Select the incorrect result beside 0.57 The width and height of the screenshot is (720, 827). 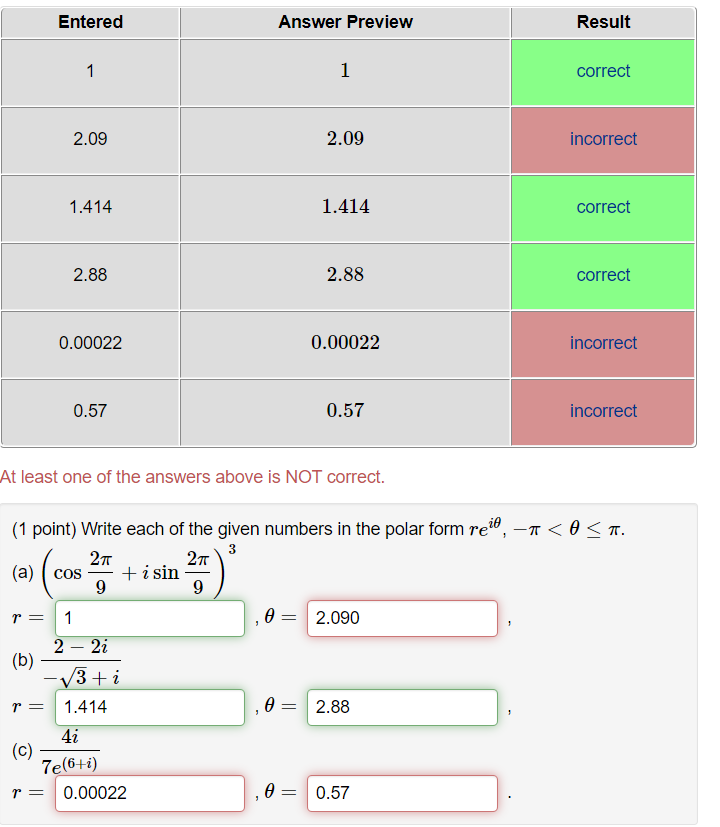pyautogui.click(x=602, y=411)
